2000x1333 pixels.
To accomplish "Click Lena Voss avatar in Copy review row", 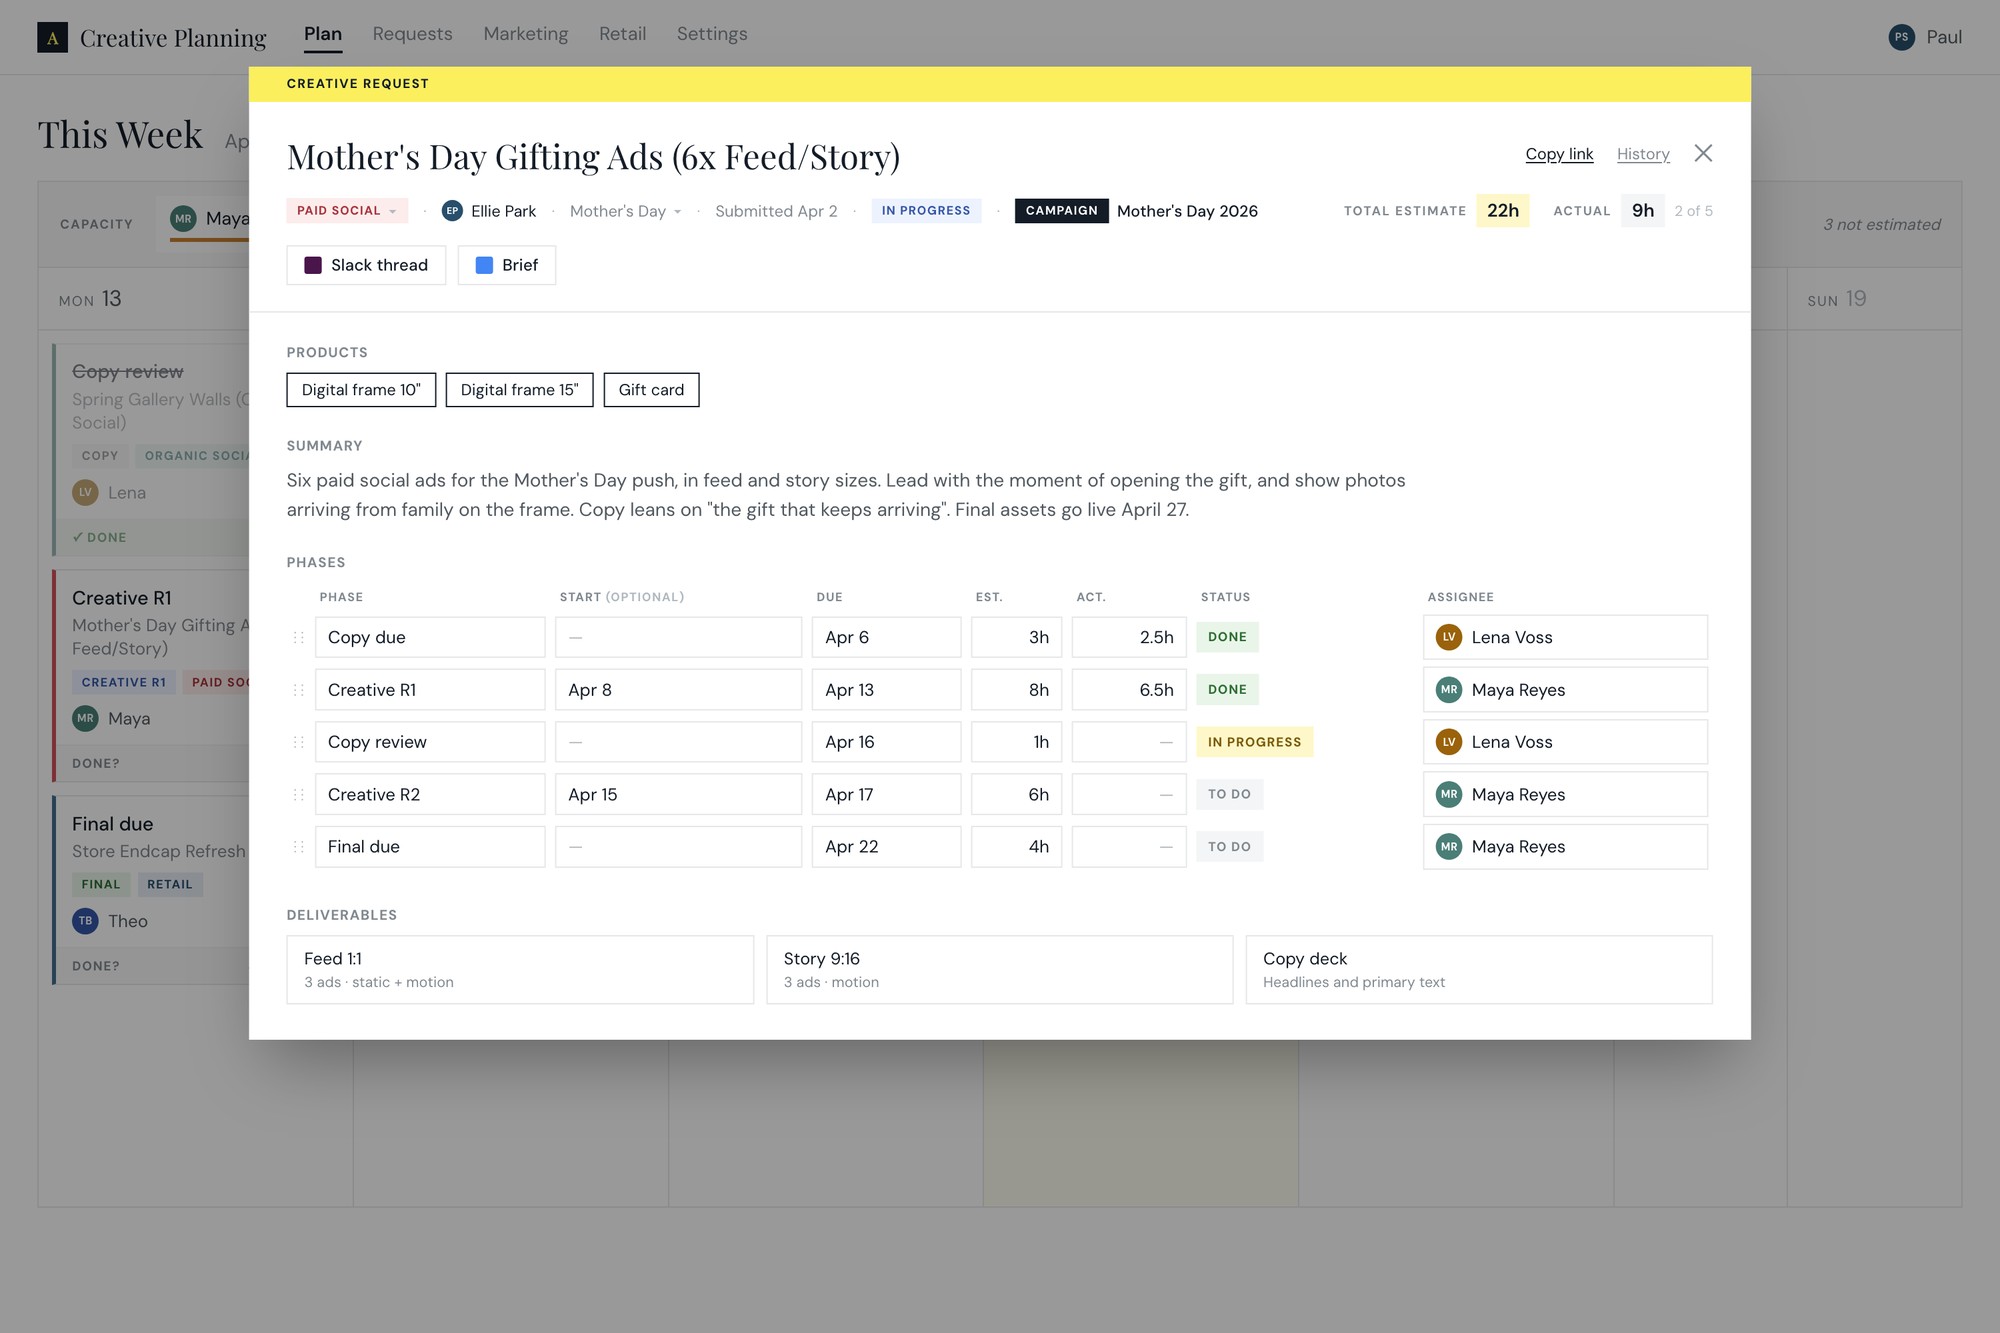I will point(1448,742).
